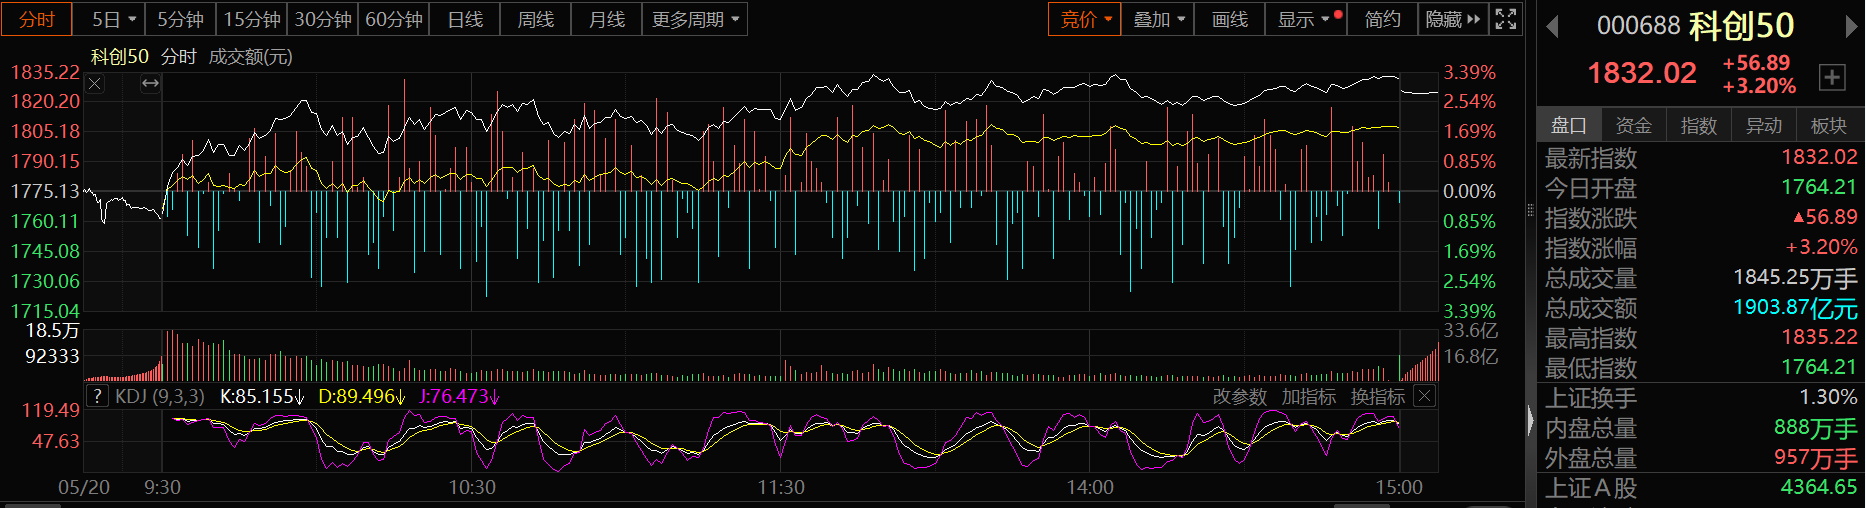Click 改参数 to edit KDJ parameters
Image resolution: width=1866 pixels, height=508 pixels.
1240,397
